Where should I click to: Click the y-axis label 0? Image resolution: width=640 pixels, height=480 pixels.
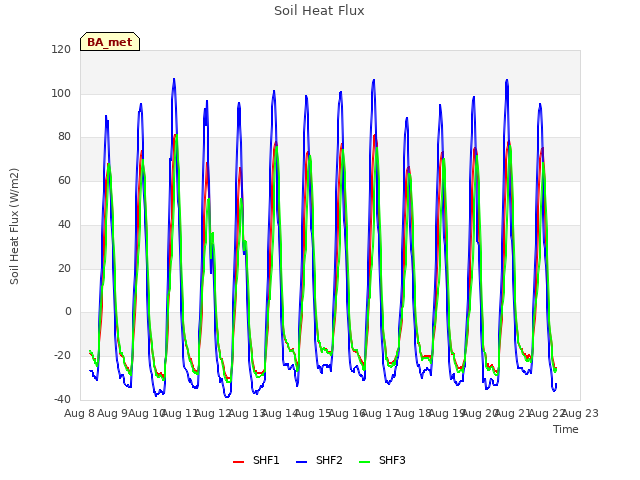pos(68,312)
